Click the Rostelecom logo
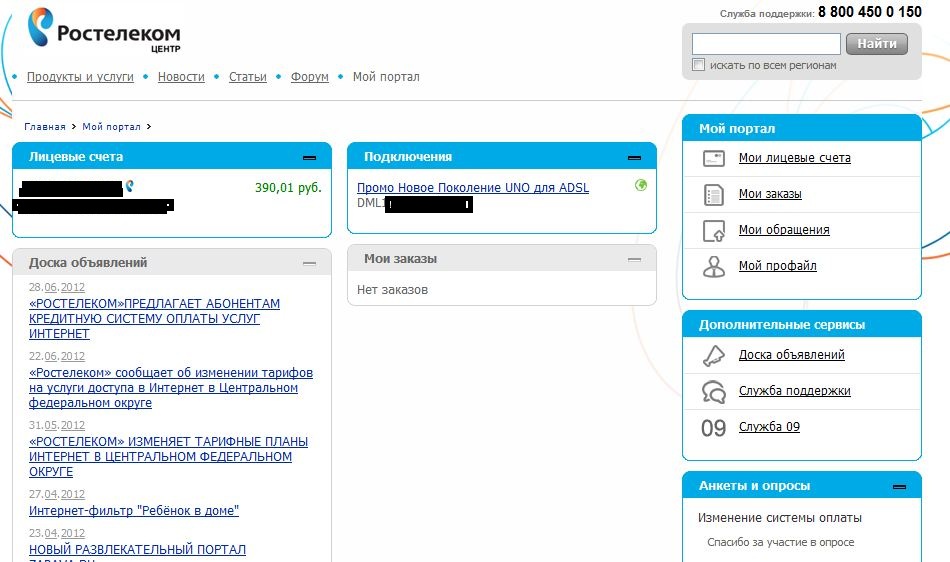Screen dimensions: 950x562 (104, 30)
